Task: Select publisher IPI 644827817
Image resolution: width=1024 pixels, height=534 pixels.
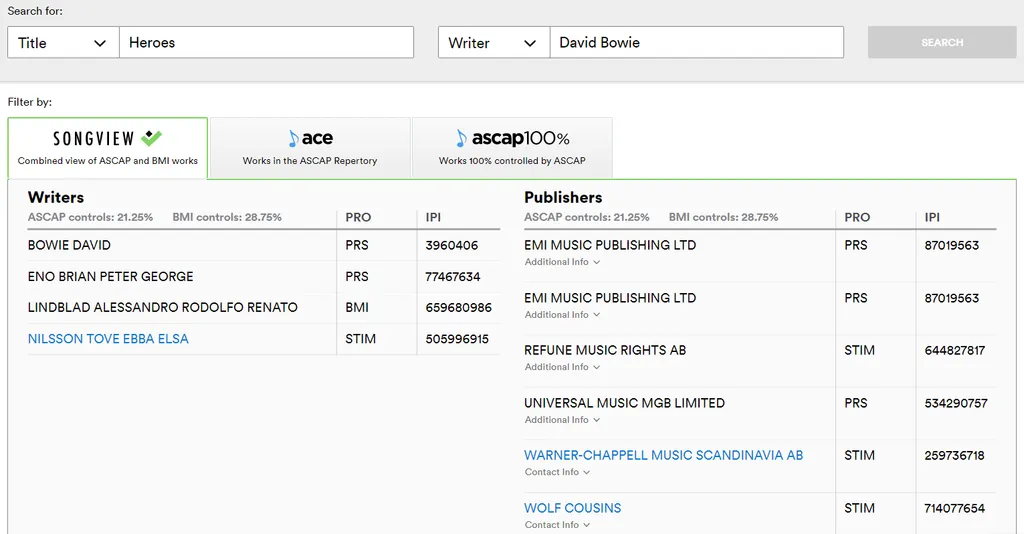Action: pos(955,351)
